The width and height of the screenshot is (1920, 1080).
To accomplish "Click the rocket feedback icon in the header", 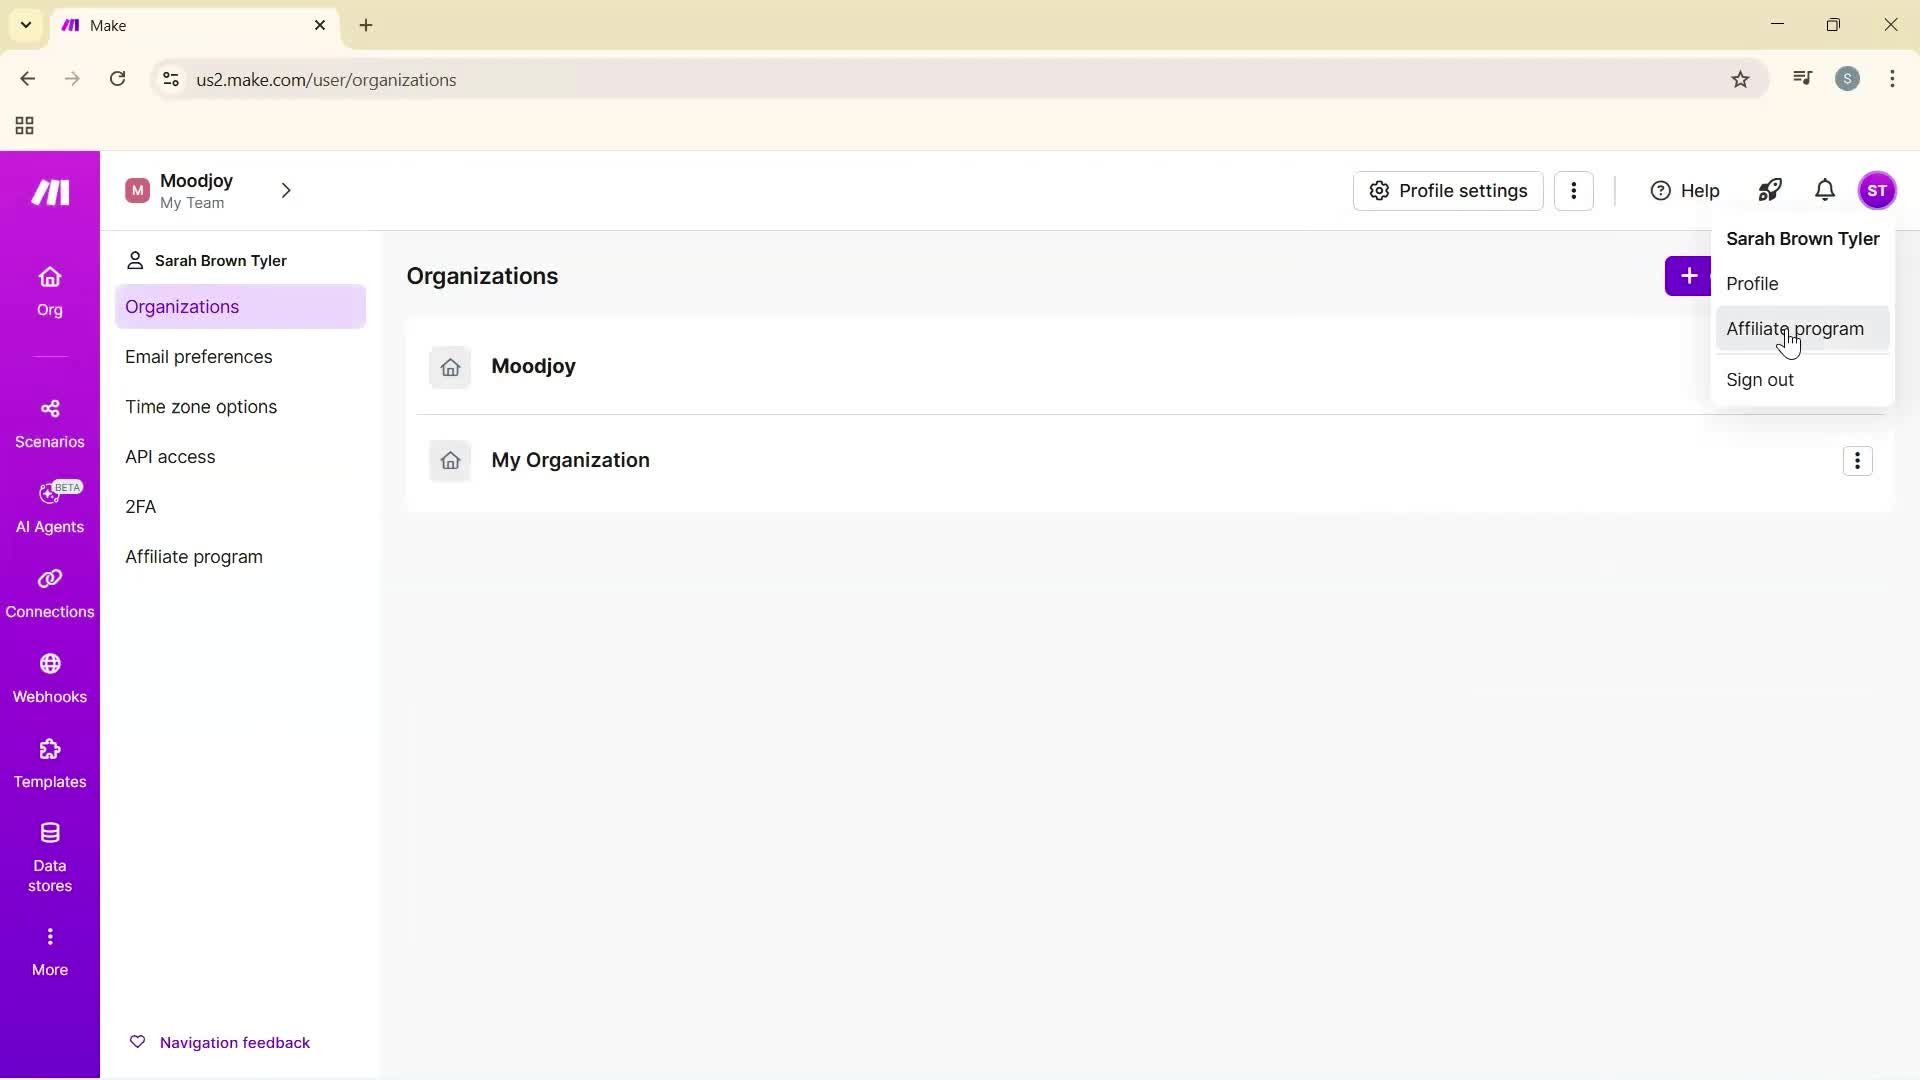I will pos(1770,190).
